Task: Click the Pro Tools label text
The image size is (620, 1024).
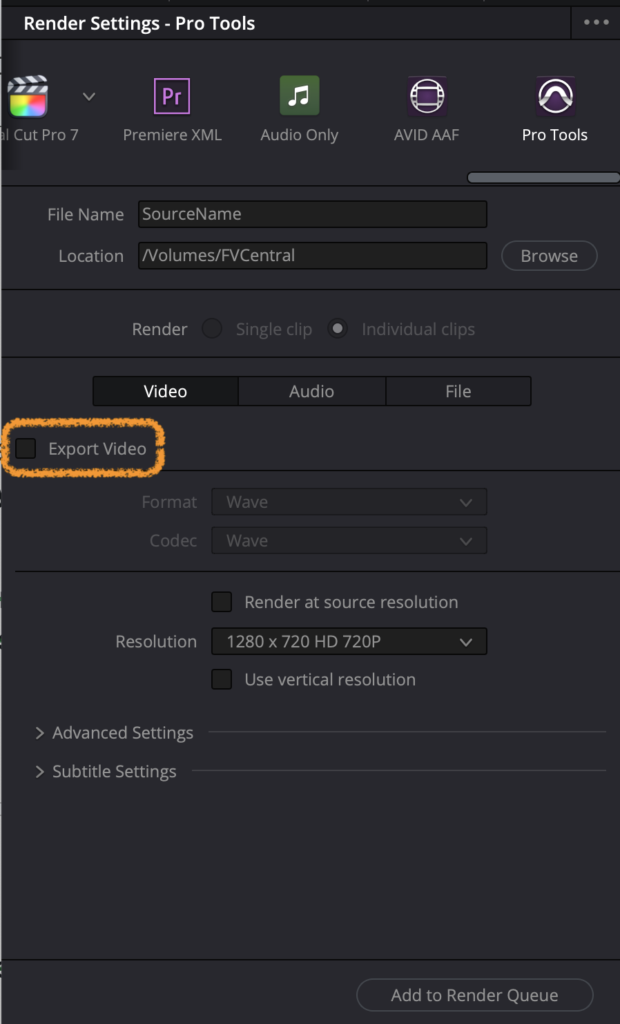Action: tap(555, 135)
